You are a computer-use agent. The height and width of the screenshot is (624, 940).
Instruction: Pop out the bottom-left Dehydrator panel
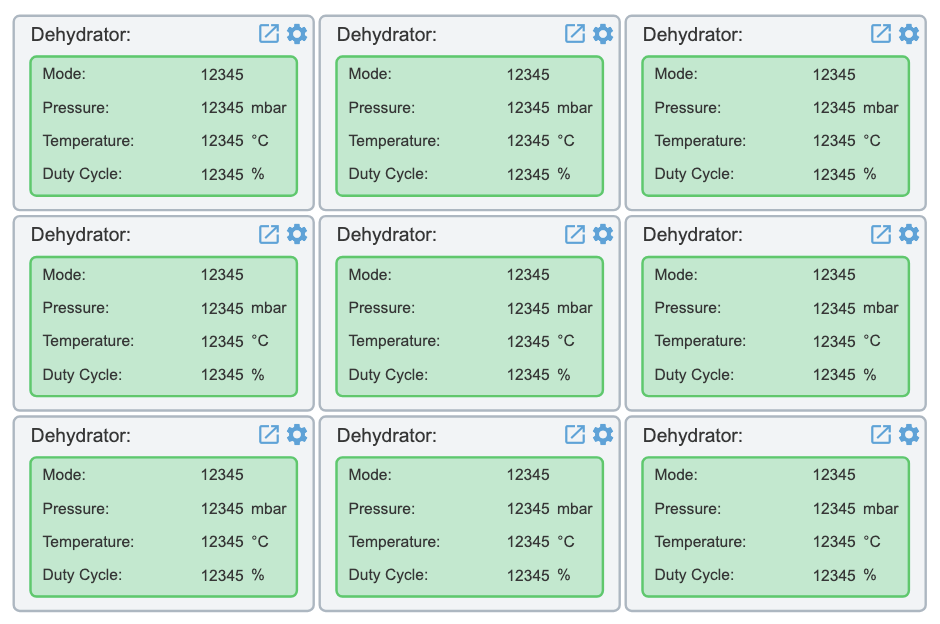coord(269,435)
